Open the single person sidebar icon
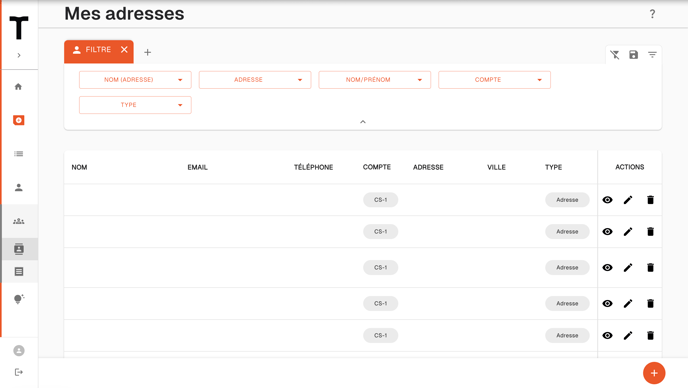The width and height of the screenshot is (688, 388). pos(18,187)
